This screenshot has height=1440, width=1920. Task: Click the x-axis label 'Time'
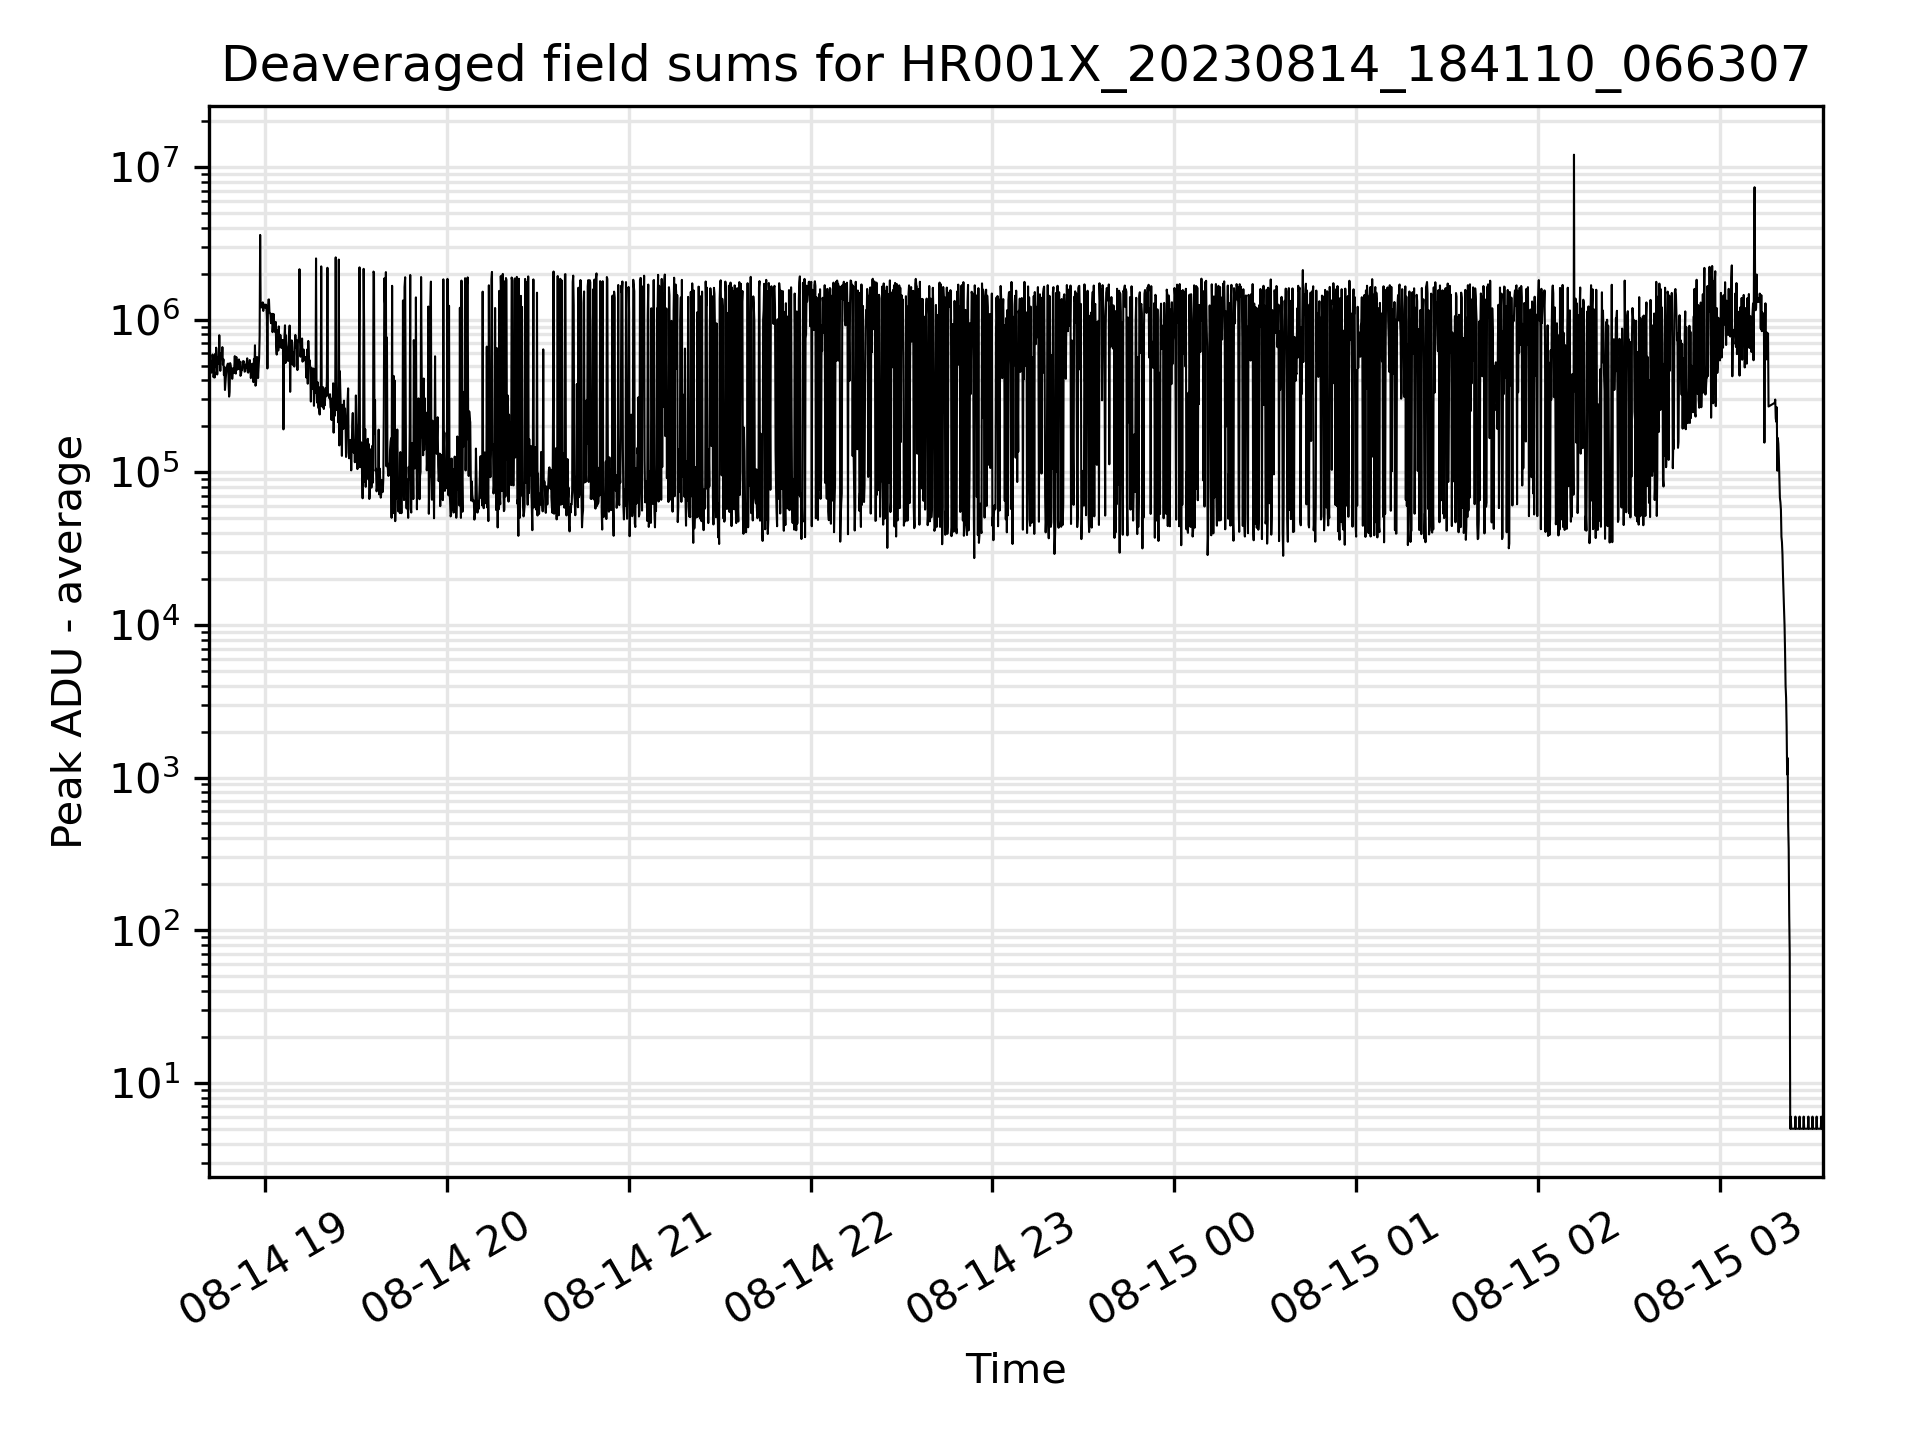coord(1015,1369)
